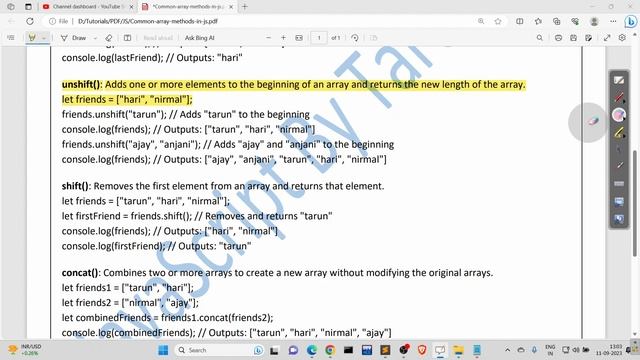This screenshot has width=640, height=360.
Task: Toggle the table of contents sidebar
Action: [11, 38]
